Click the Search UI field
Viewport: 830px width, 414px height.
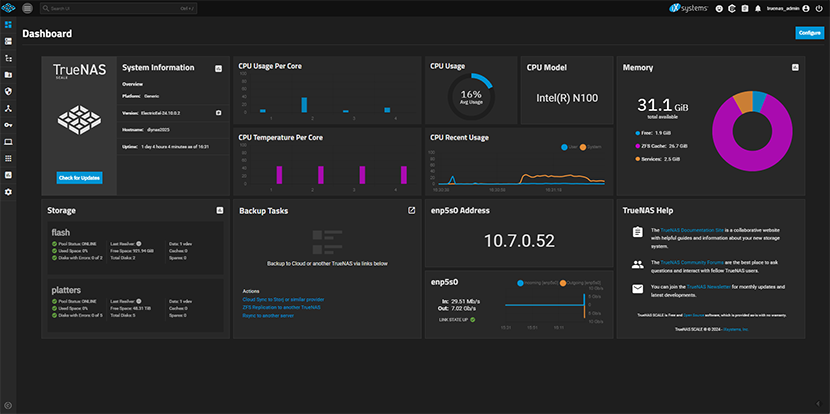119,8
